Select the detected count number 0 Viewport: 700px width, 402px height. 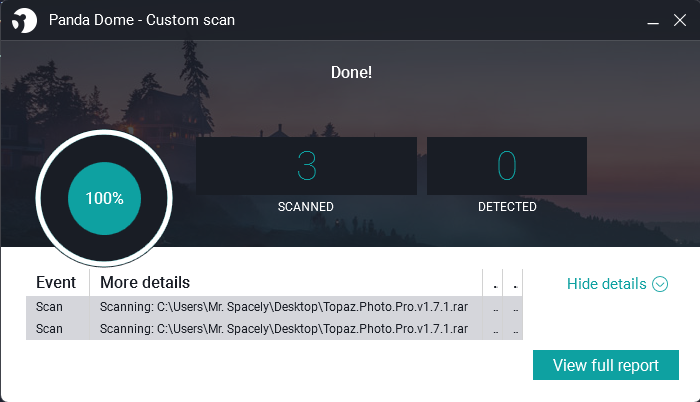coord(507,166)
